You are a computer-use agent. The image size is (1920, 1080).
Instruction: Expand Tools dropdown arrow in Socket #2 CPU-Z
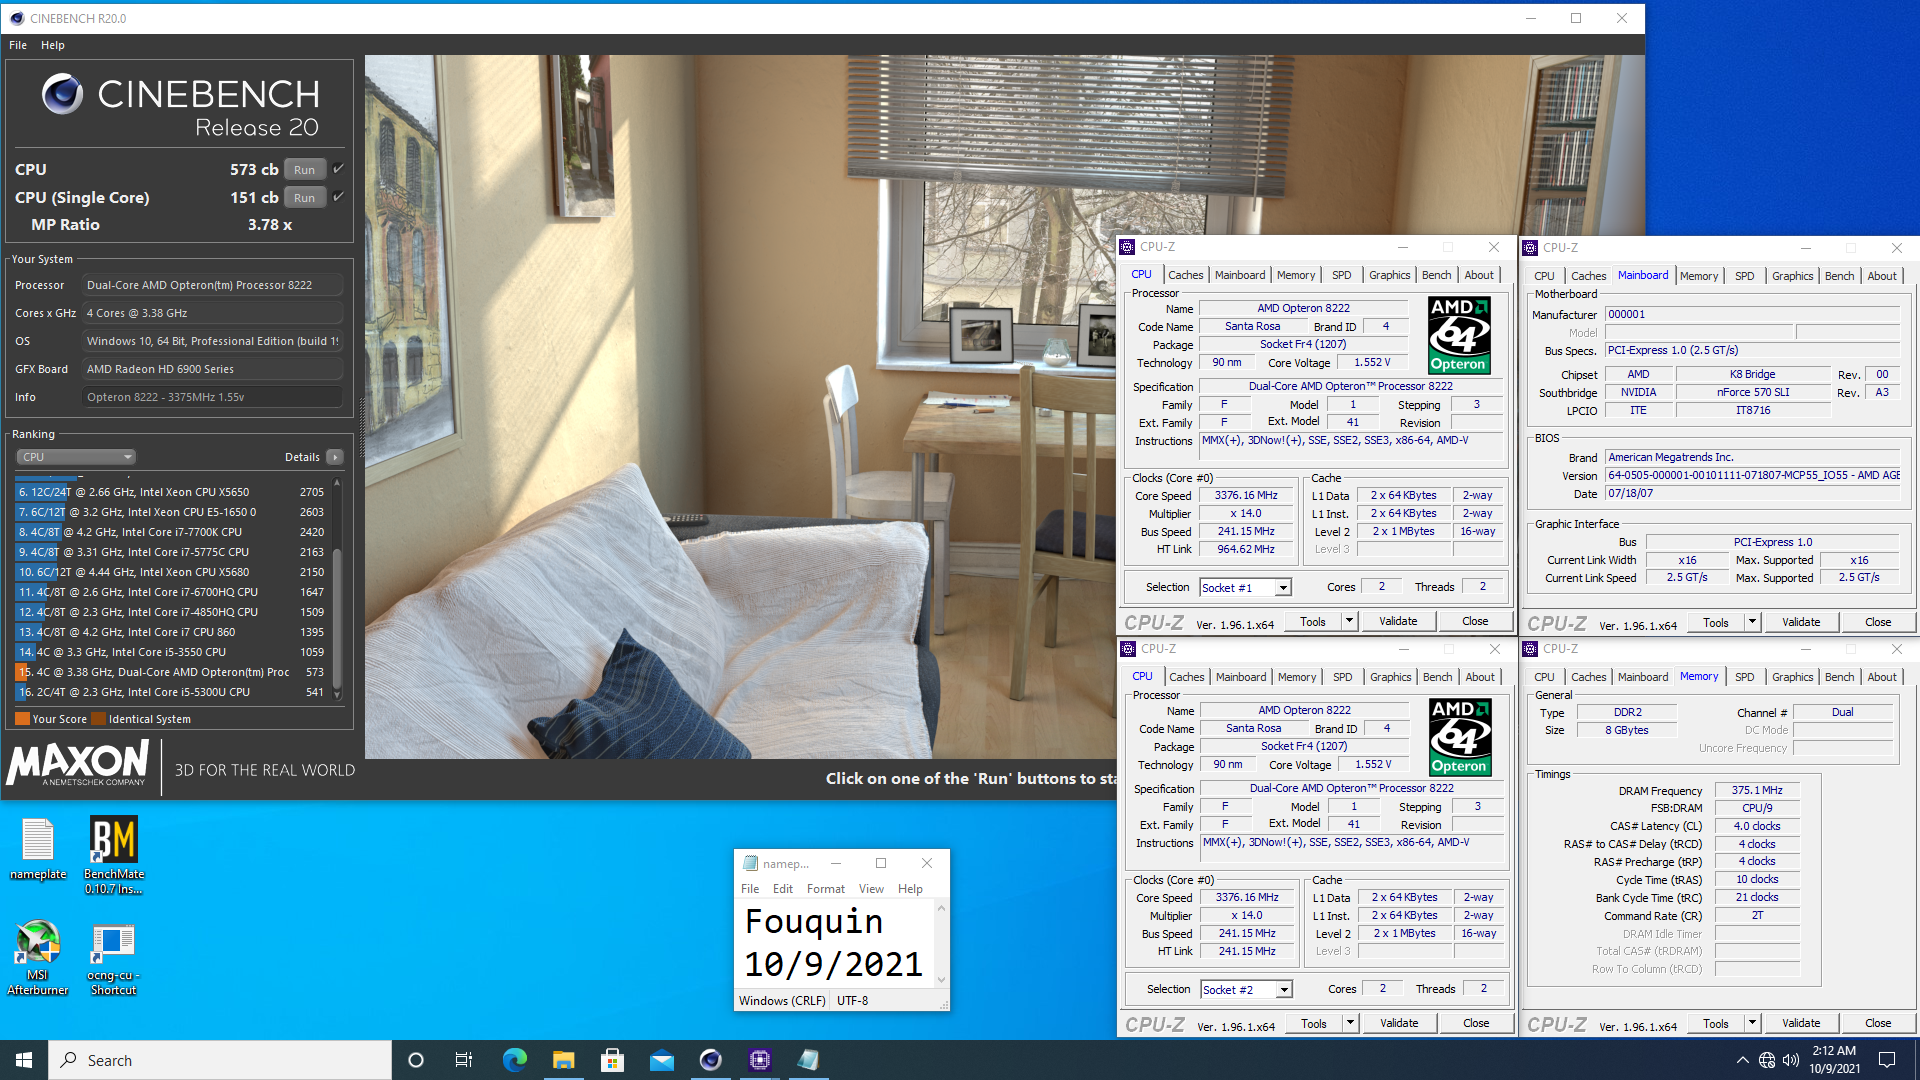pyautogui.click(x=1349, y=1023)
